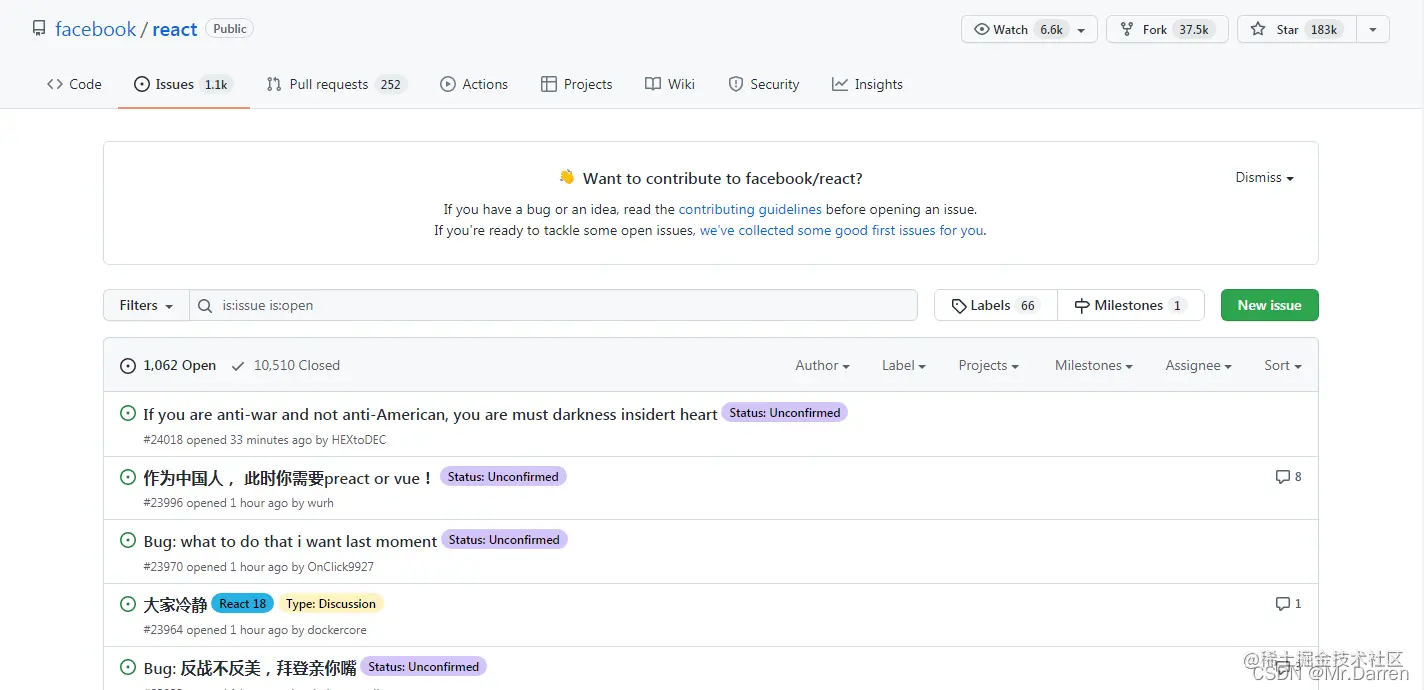
Task: Expand the Assignee filter dropdown
Action: (x=1198, y=366)
